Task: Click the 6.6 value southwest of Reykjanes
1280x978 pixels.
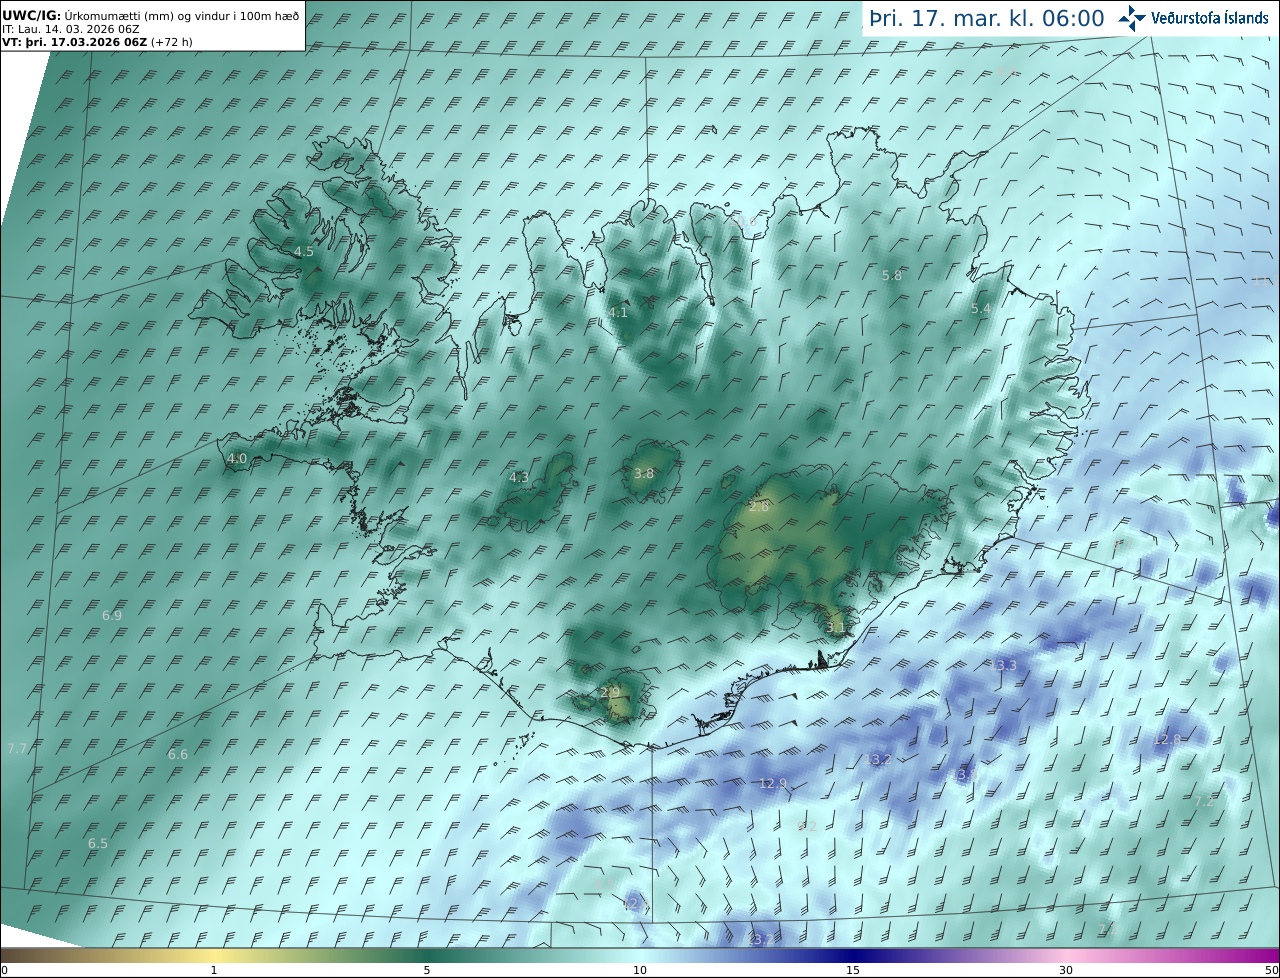Action: [178, 755]
